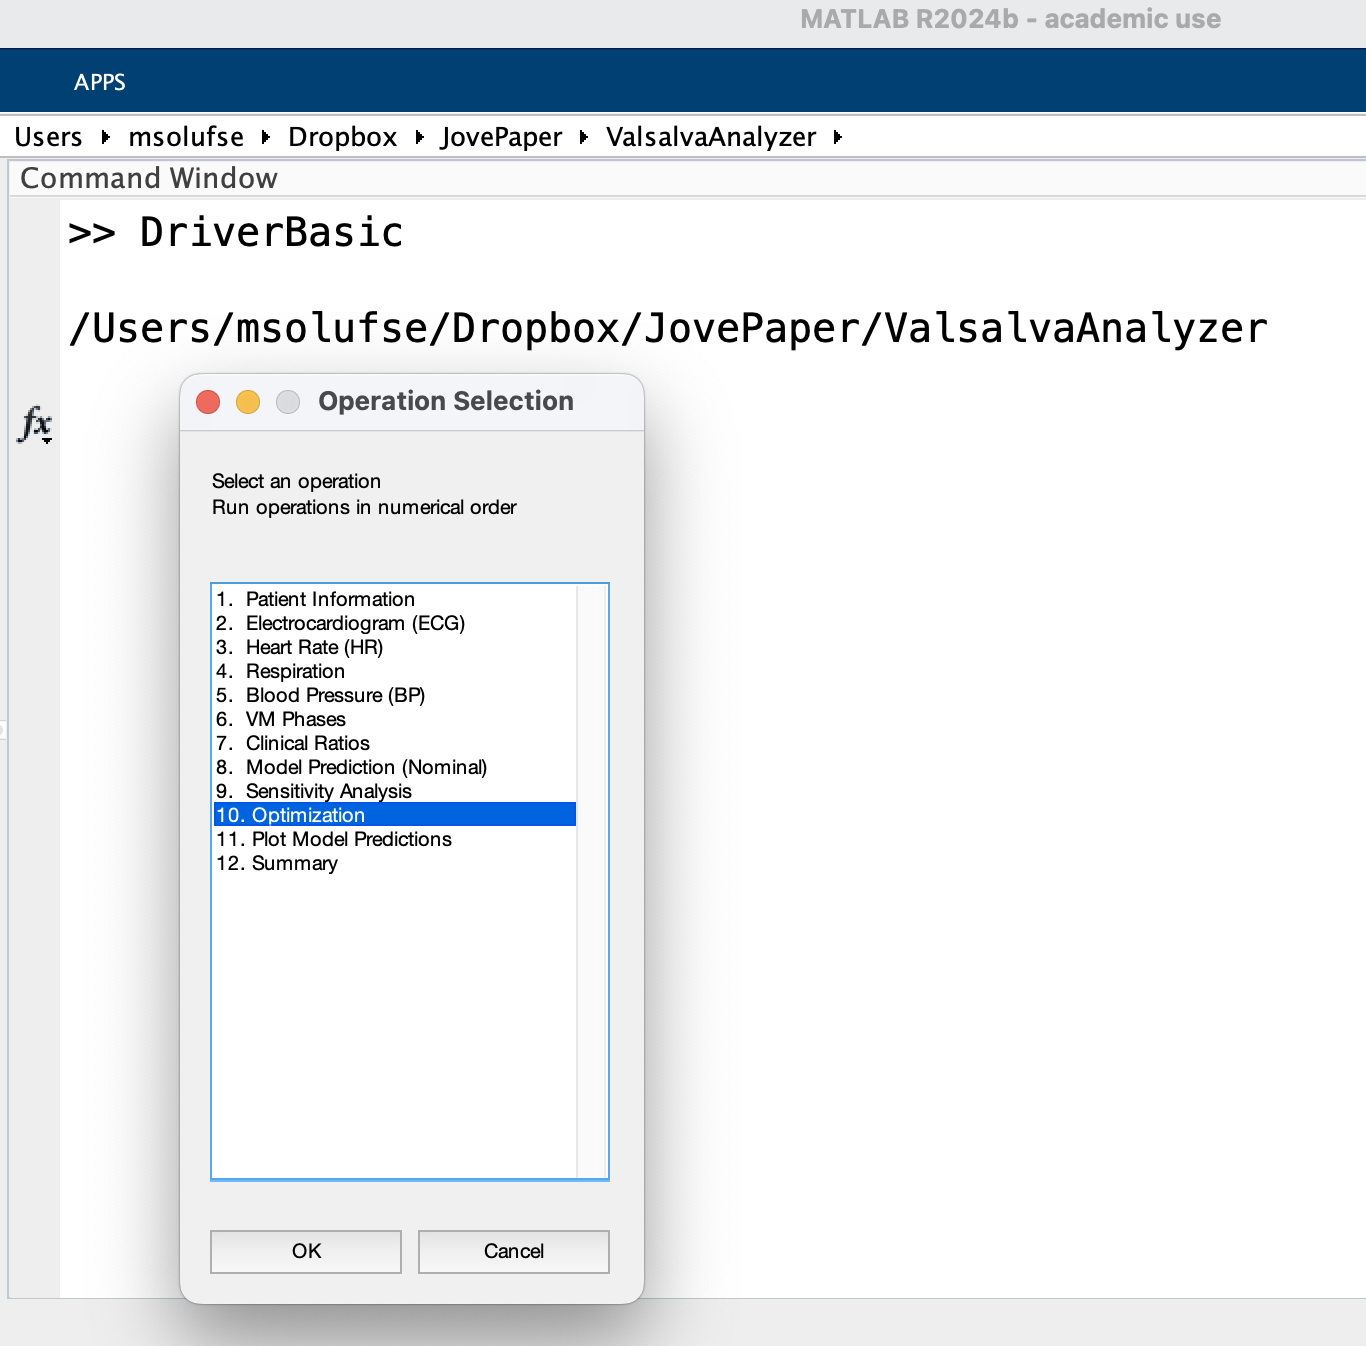Expand the arrow after ValsalvaAnalyzer folder

(837, 137)
